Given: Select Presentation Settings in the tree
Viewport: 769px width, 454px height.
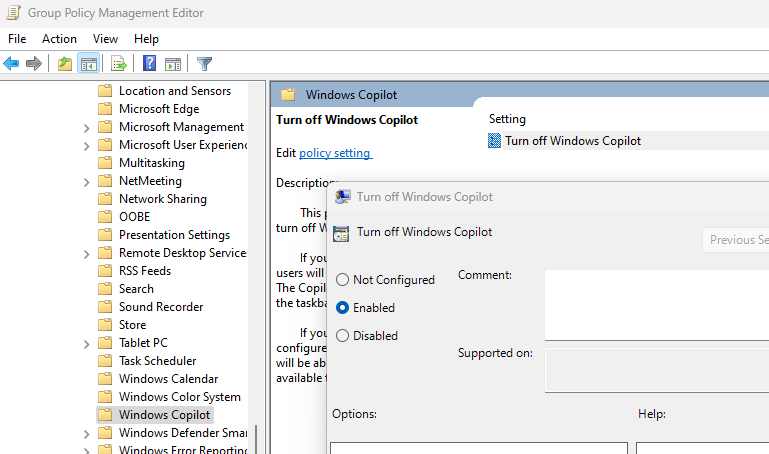Looking at the screenshot, I should [x=174, y=235].
